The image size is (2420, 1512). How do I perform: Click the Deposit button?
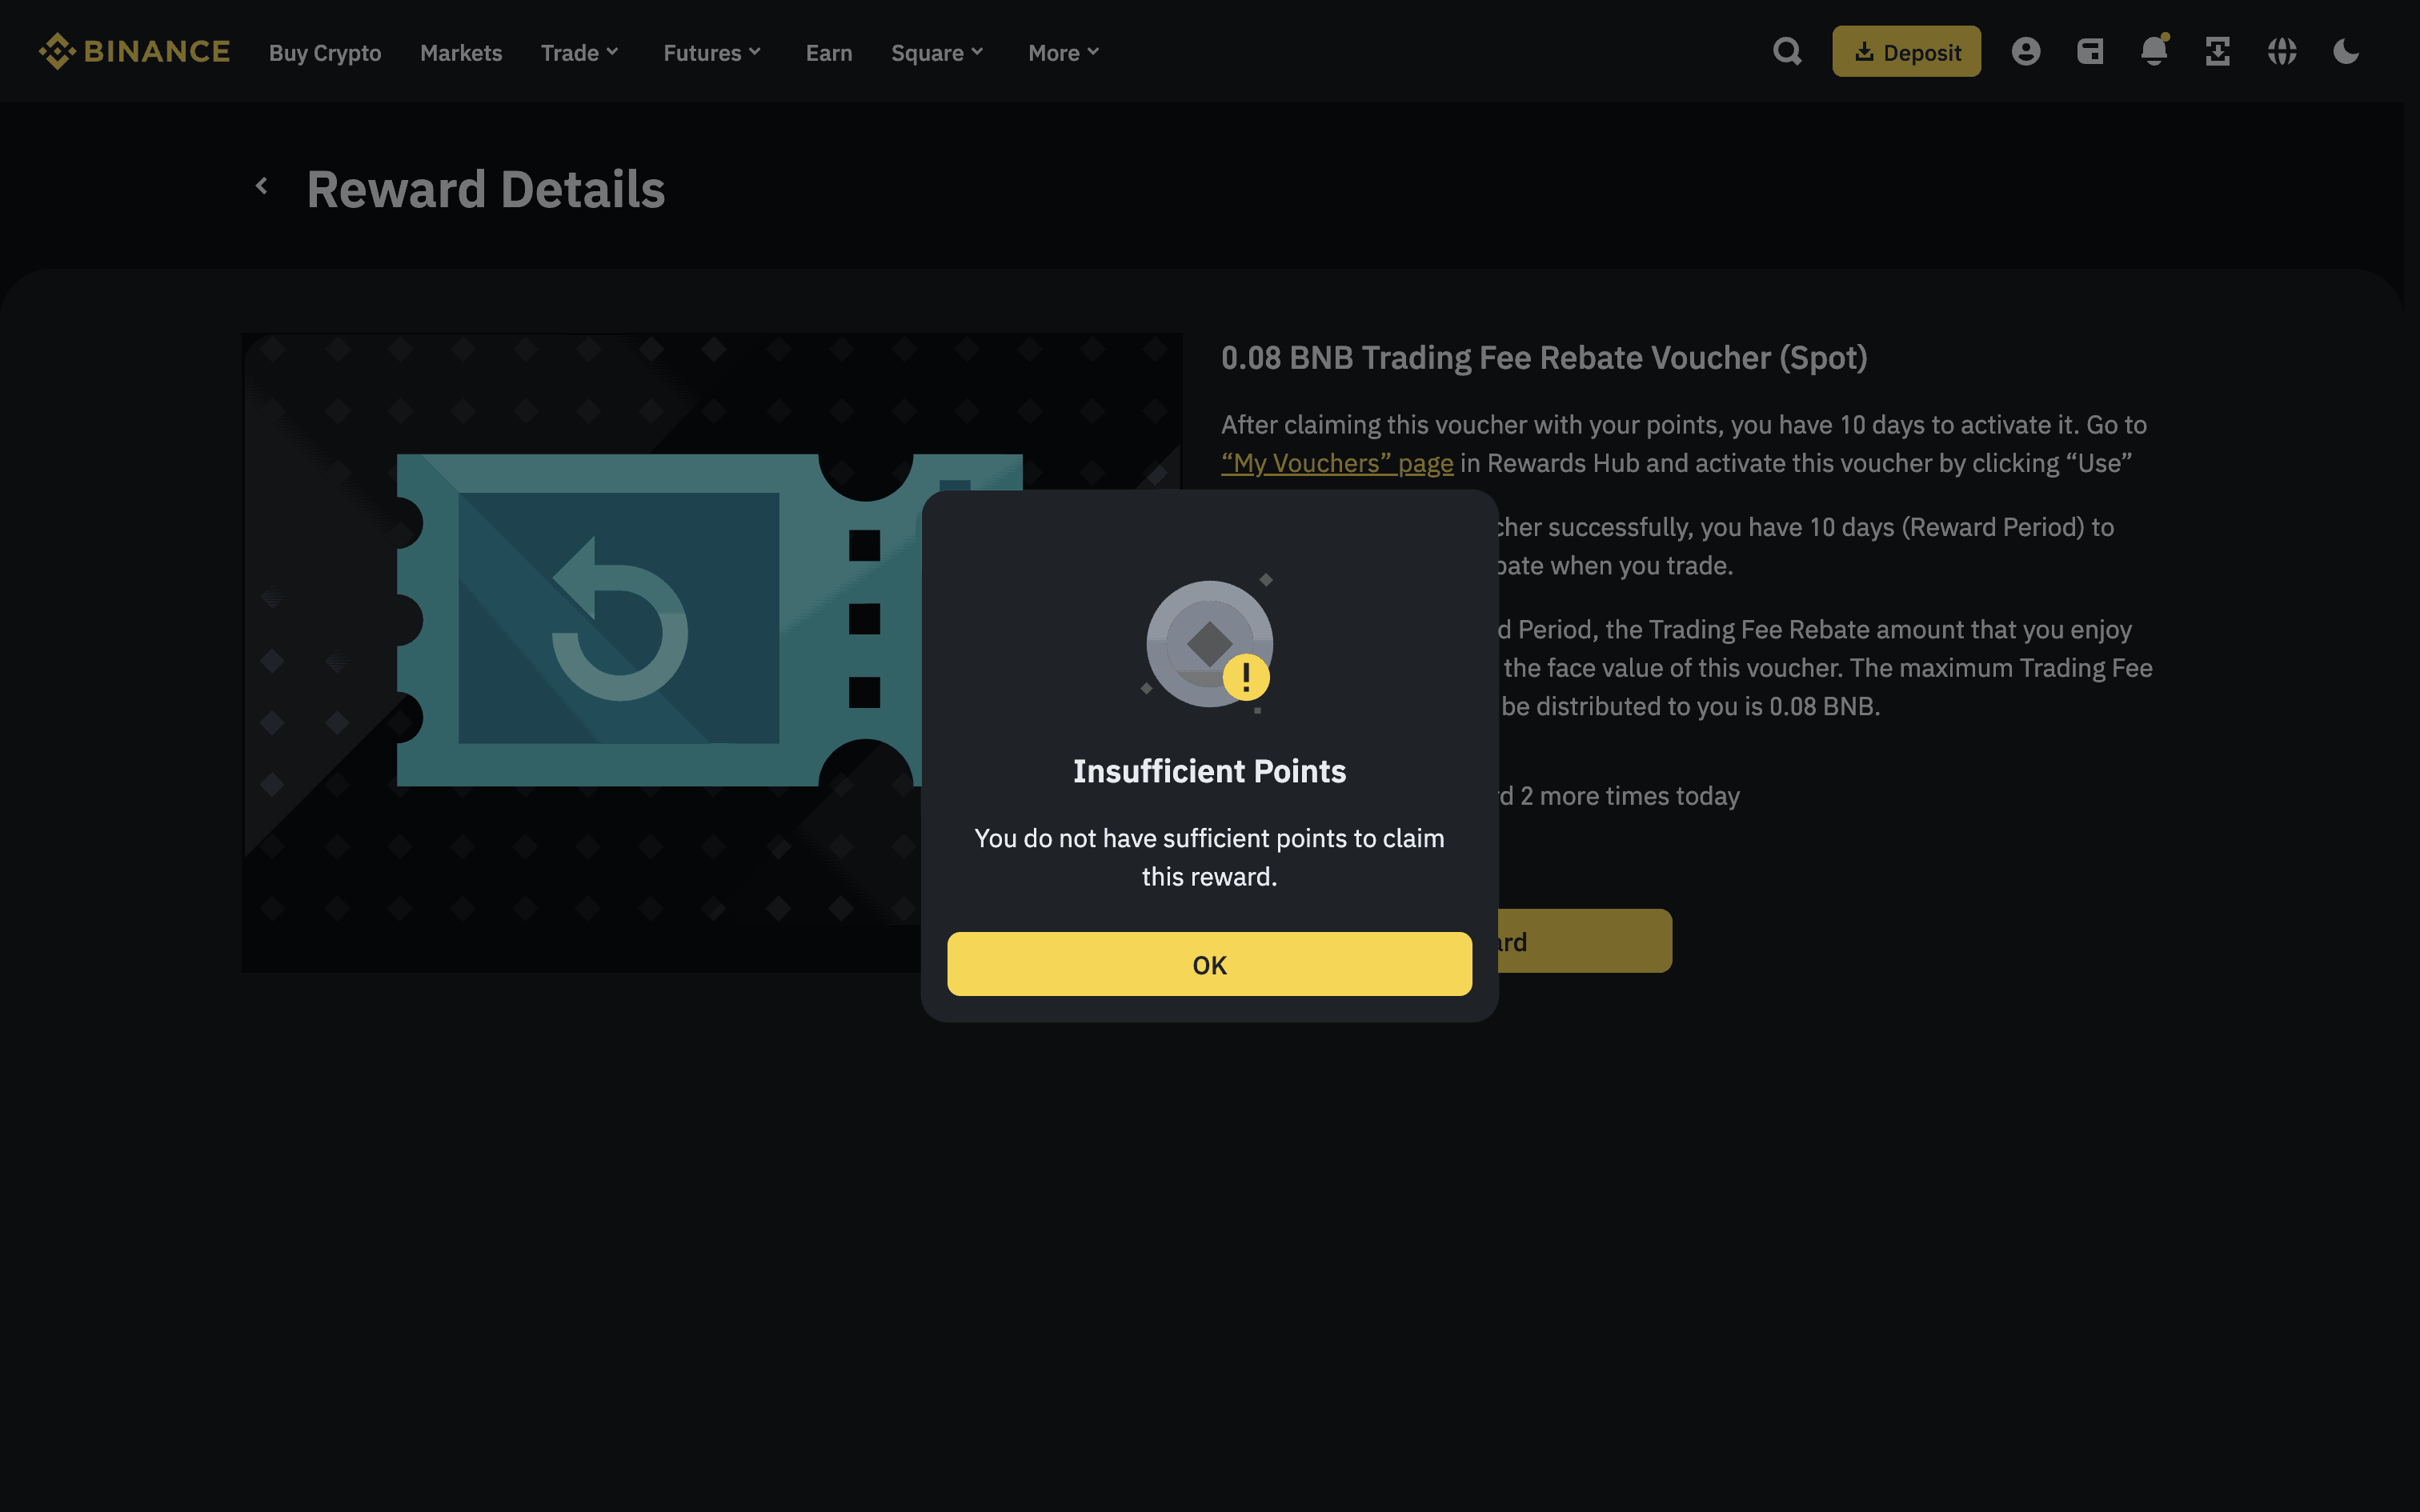click(1906, 52)
